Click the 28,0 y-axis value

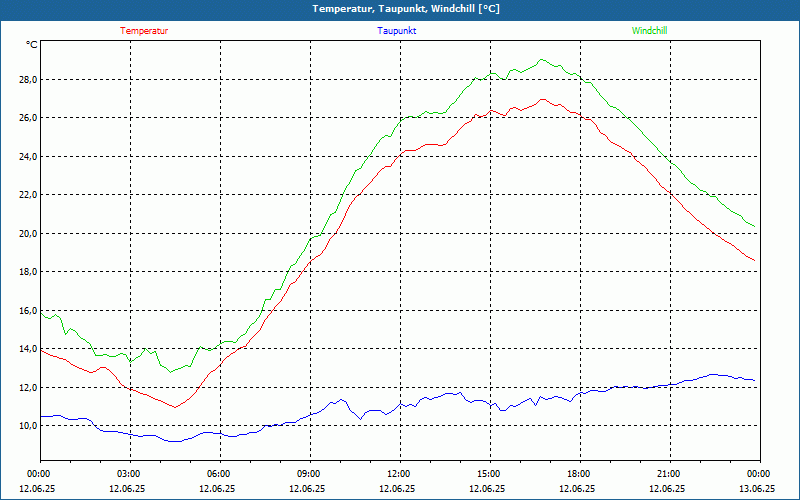29,80
